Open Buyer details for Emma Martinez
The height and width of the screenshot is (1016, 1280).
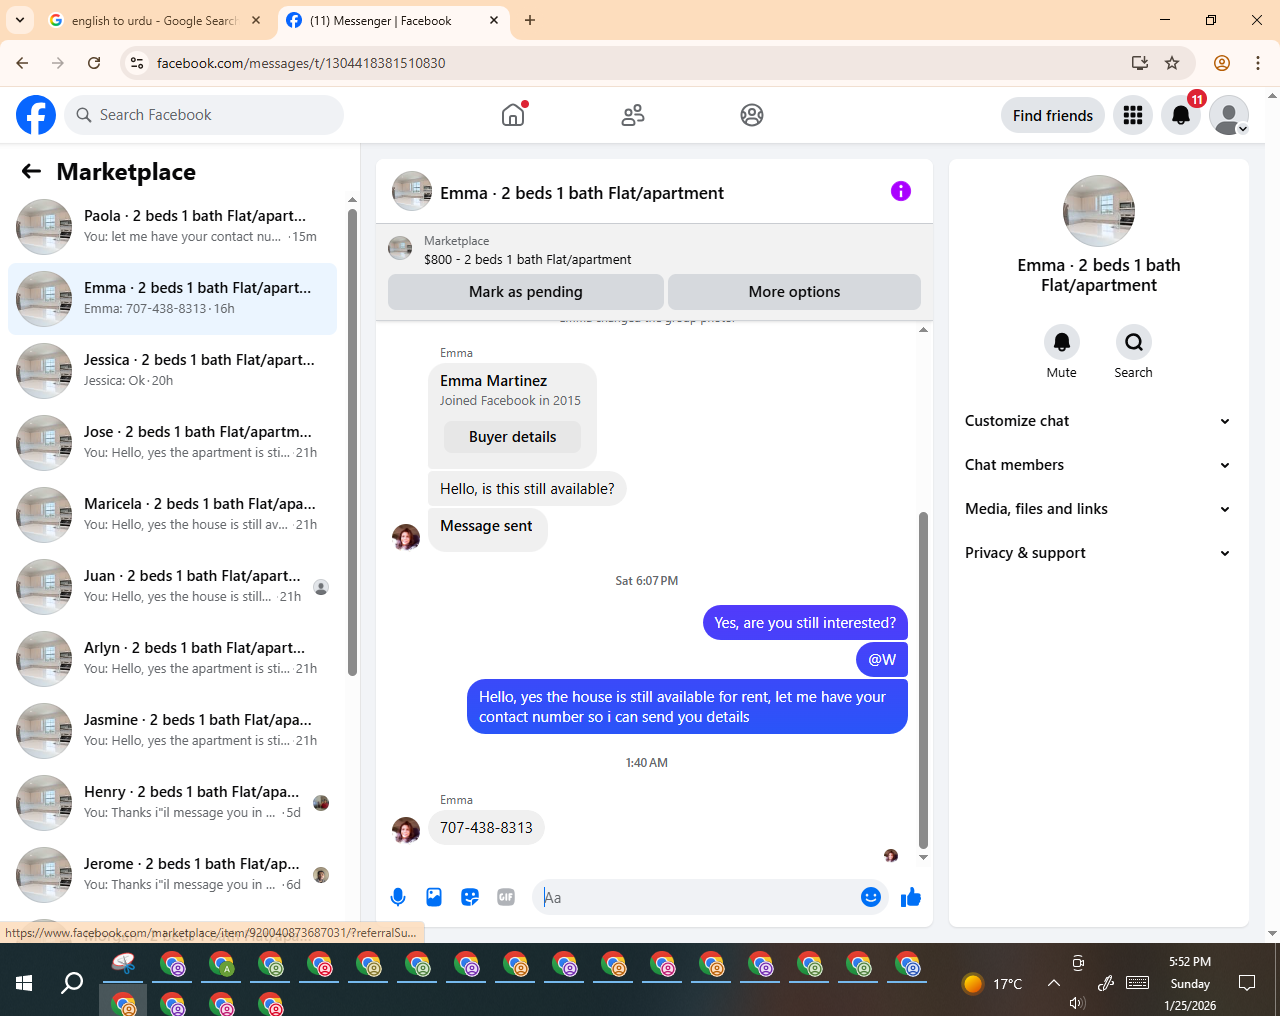point(512,437)
